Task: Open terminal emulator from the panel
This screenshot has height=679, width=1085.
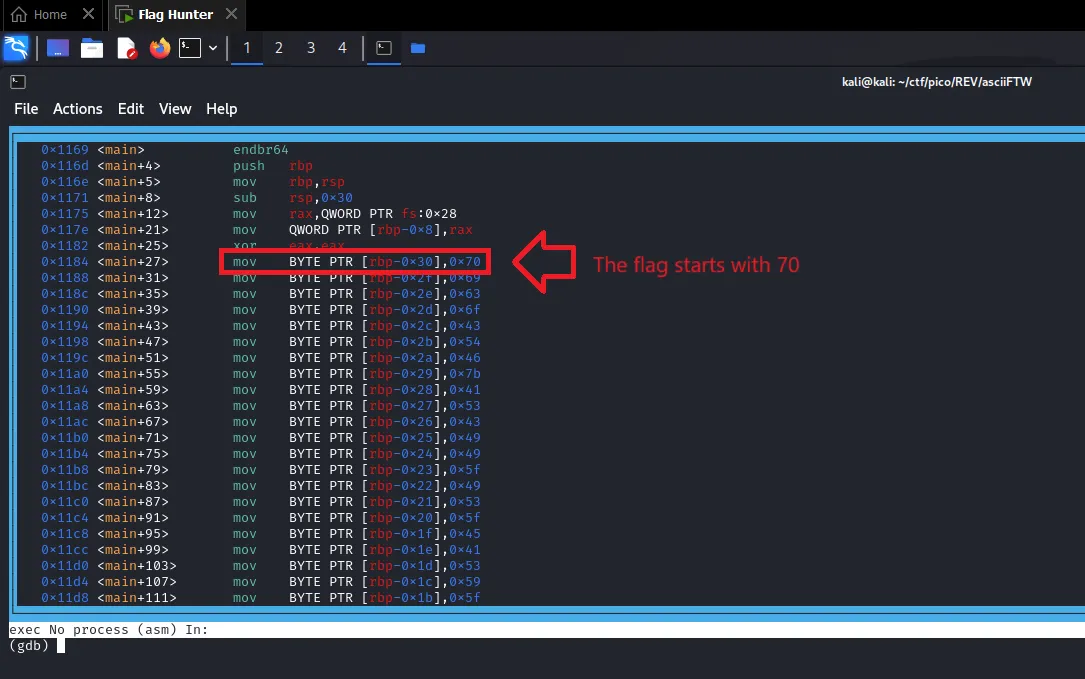Action: (x=190, y=48)
